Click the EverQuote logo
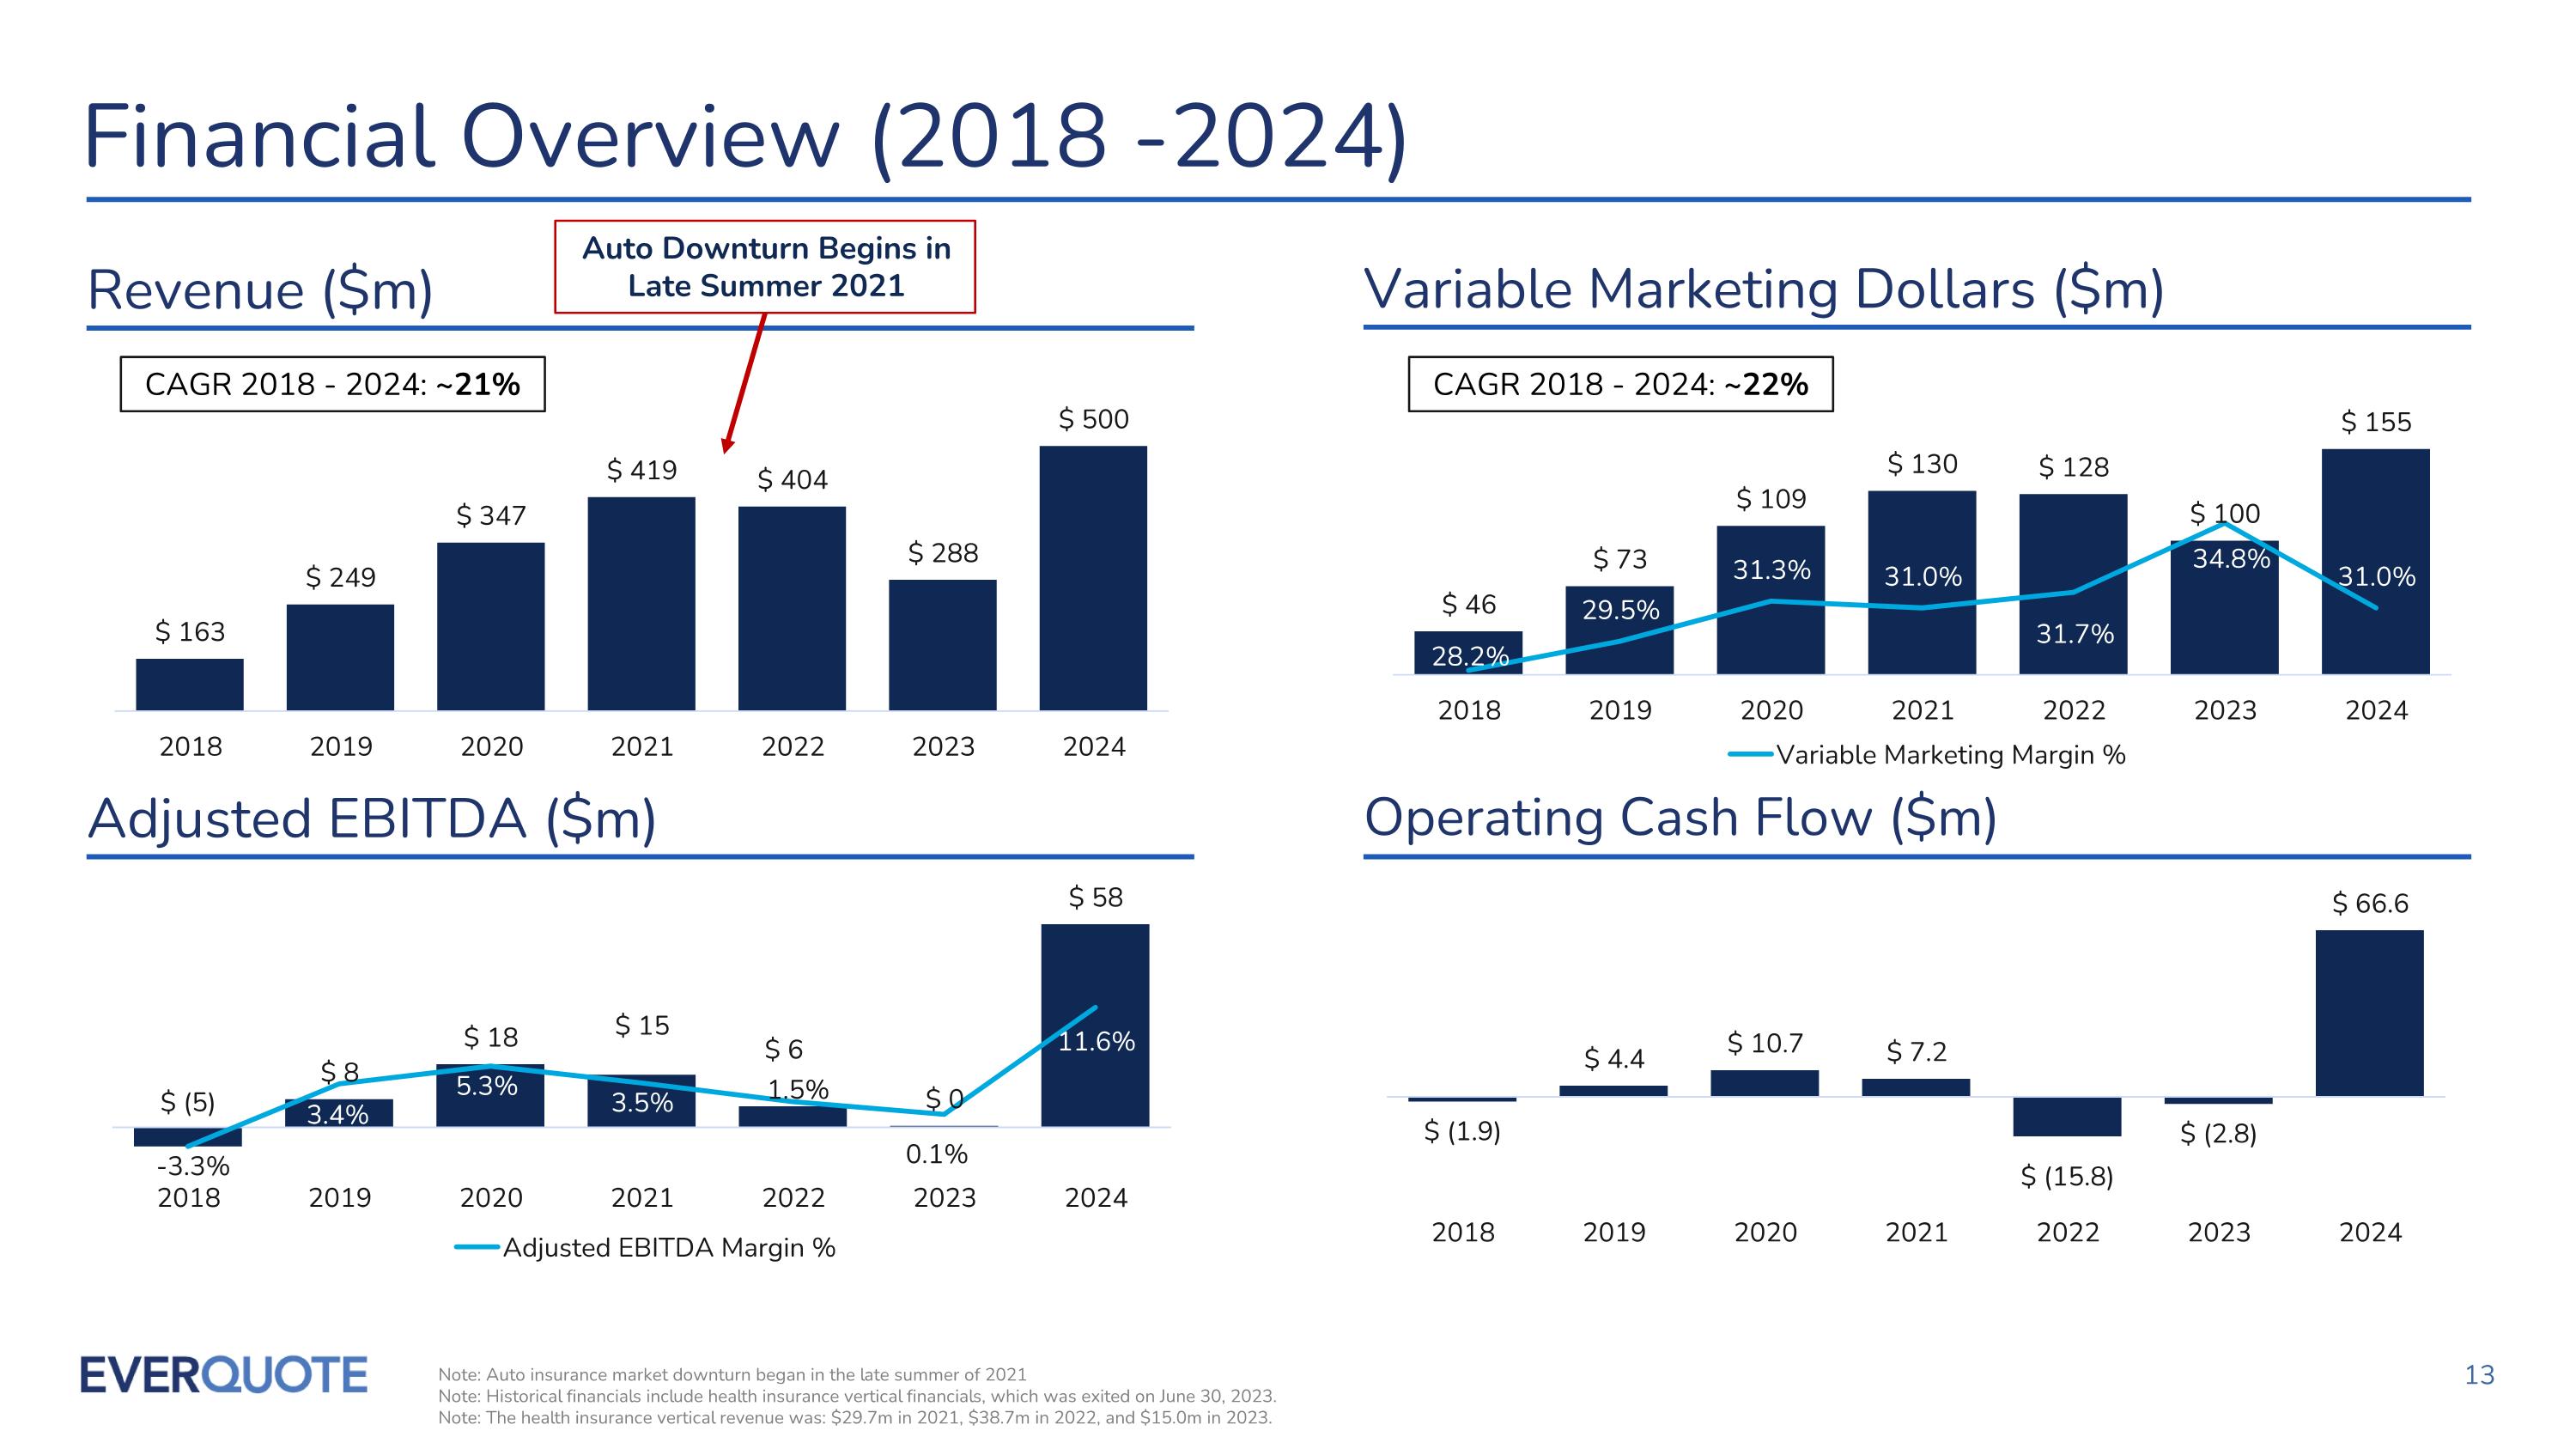2576x1449 pixels. (x=223, y=1374)
